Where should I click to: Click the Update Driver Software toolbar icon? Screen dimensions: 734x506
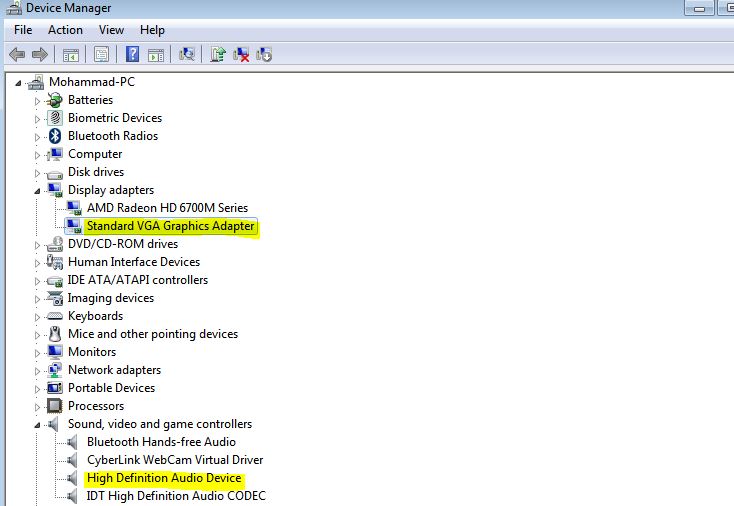coord(218,54)
